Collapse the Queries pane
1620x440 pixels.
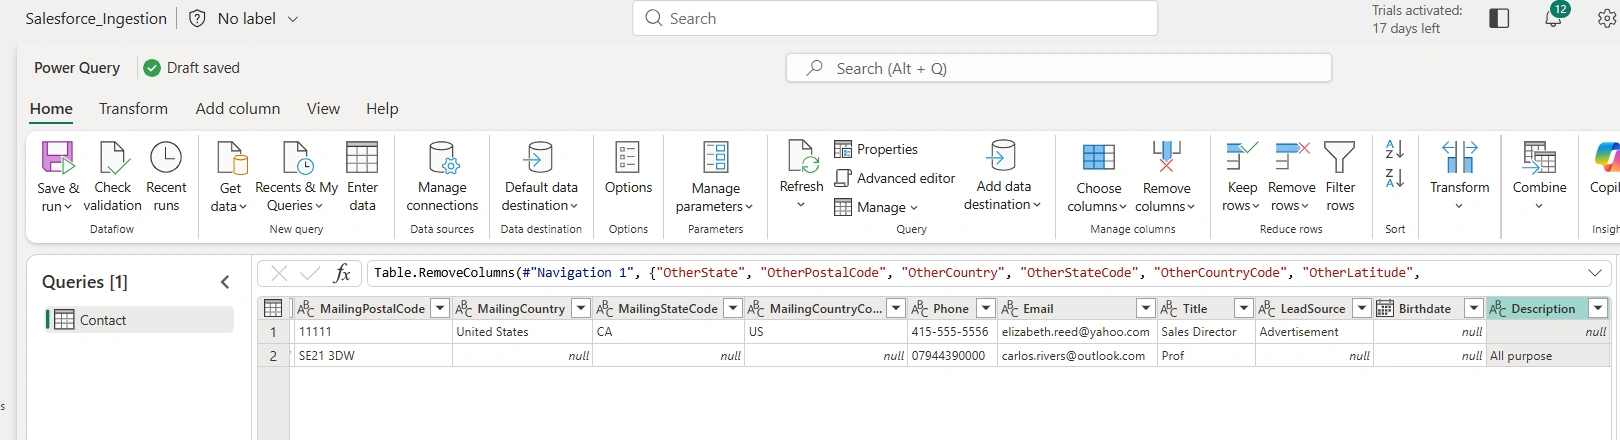(x=225, y=282)
